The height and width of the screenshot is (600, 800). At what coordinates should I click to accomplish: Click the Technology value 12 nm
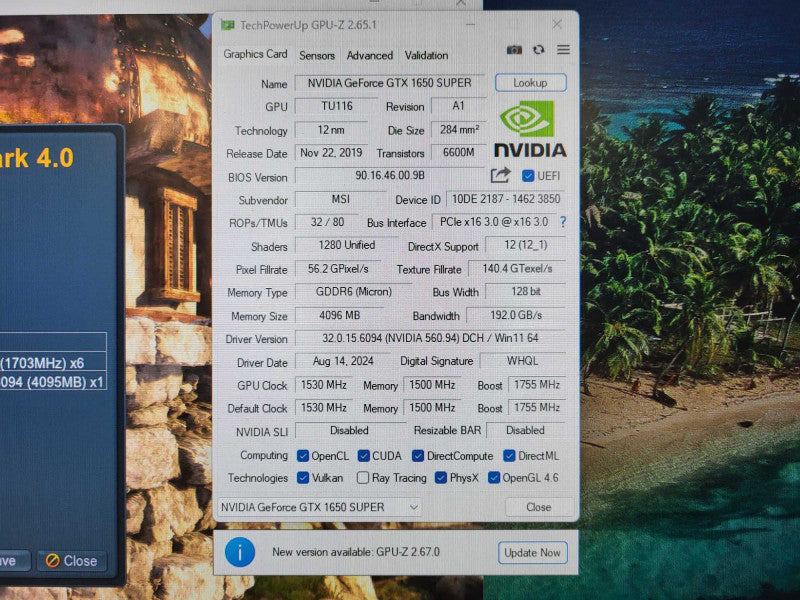tap(331, 130)
